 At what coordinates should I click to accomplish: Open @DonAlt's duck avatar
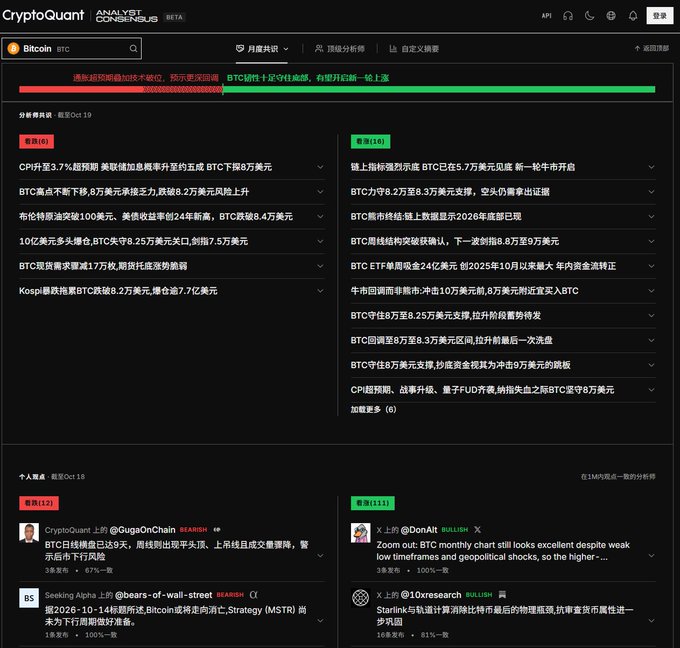click(x=361, y=533)
